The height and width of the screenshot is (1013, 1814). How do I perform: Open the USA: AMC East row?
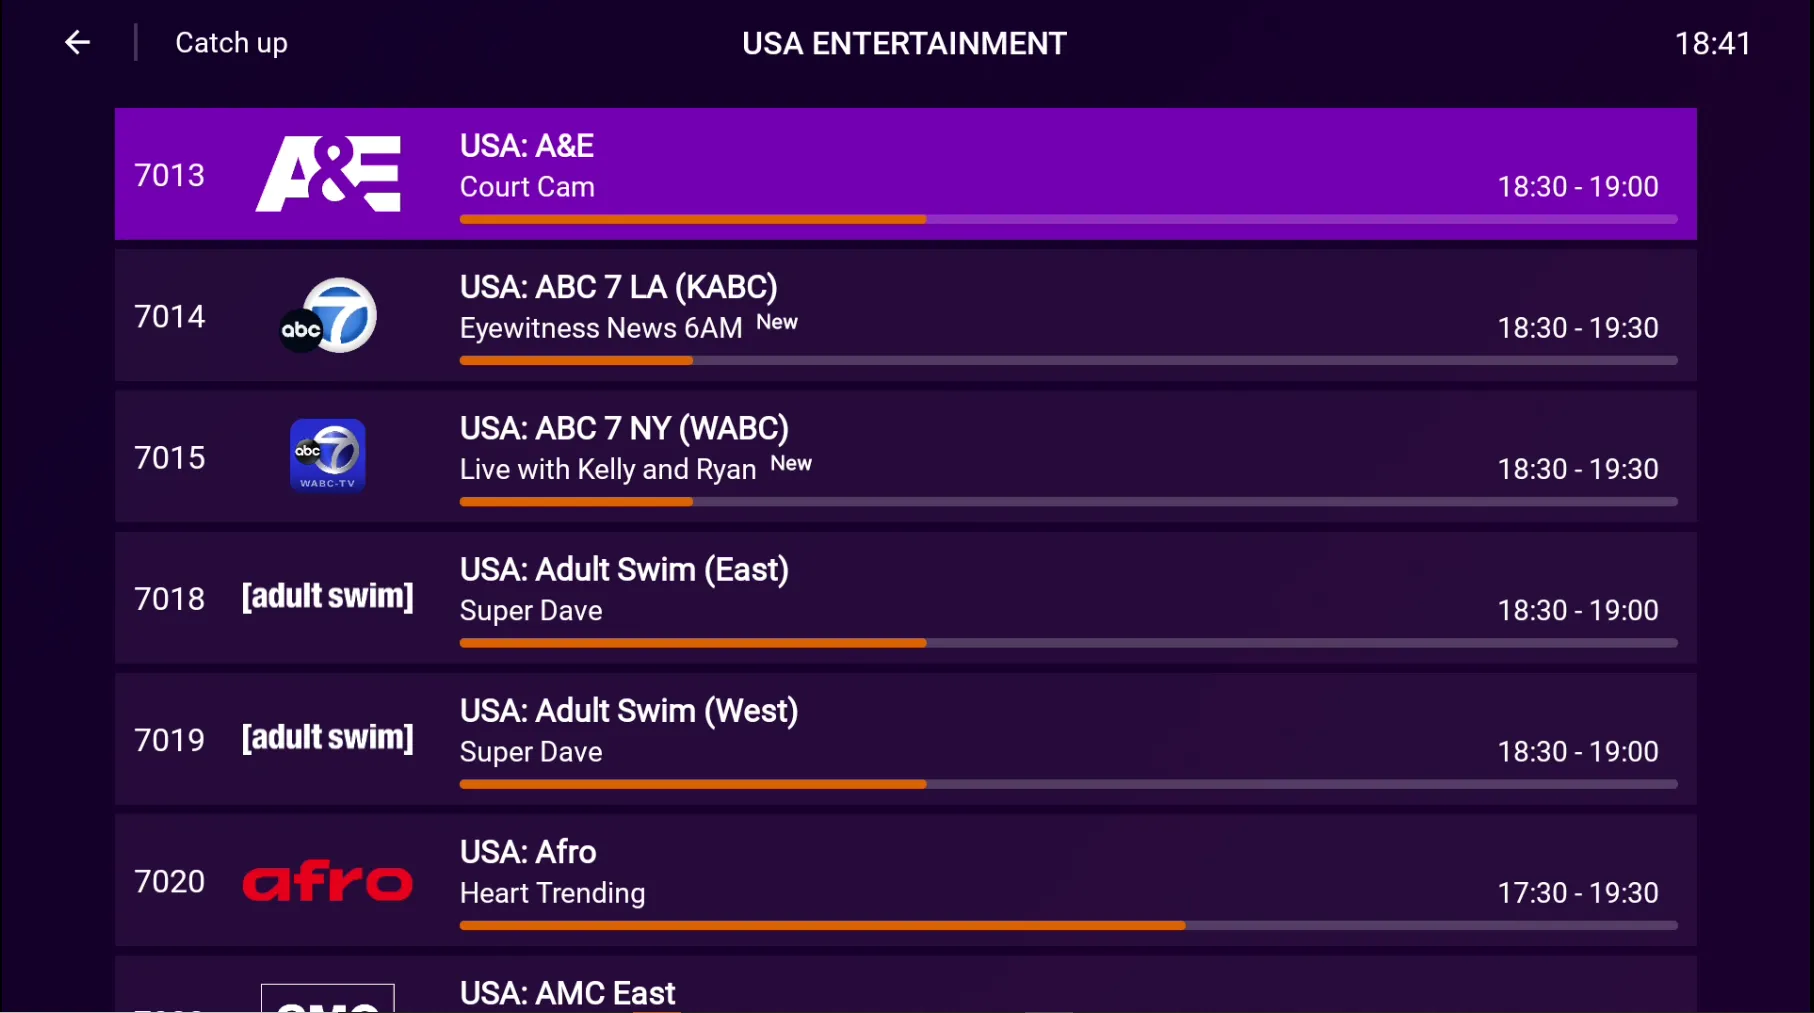[906, 985]
